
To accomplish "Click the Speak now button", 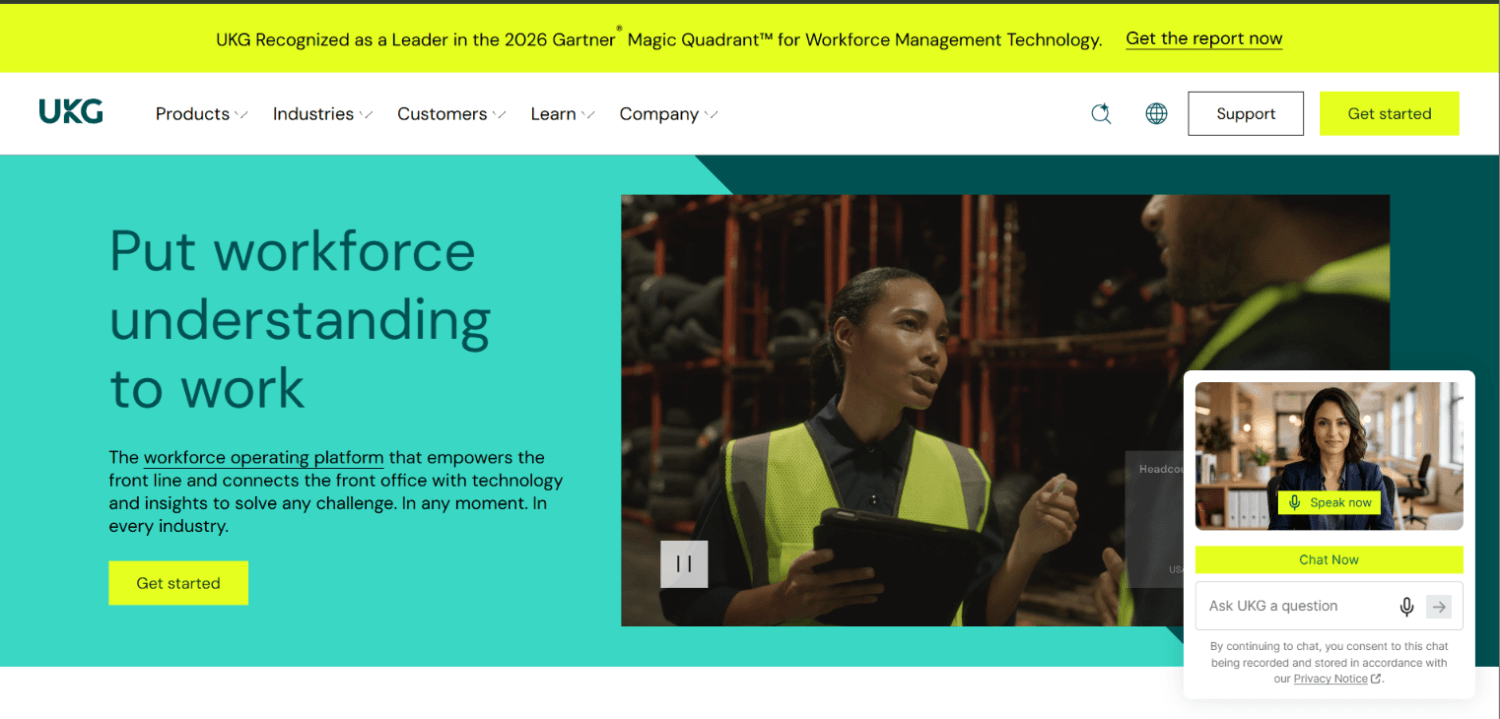I will click(x=1329, y=503).
